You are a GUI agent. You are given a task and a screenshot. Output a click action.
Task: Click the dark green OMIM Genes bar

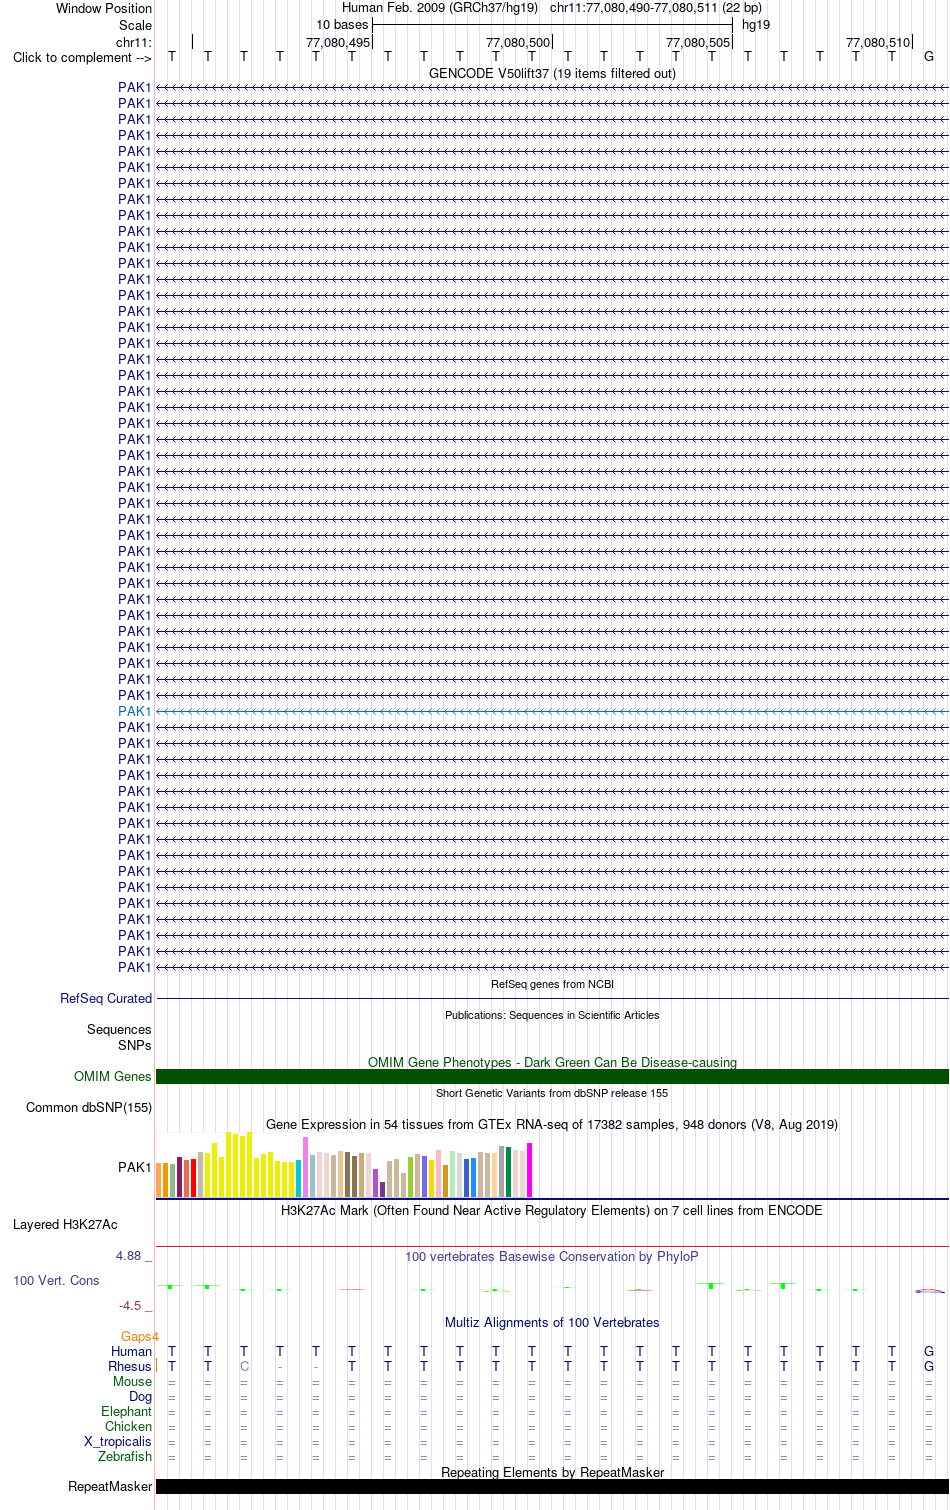(x=552, y=1076)
